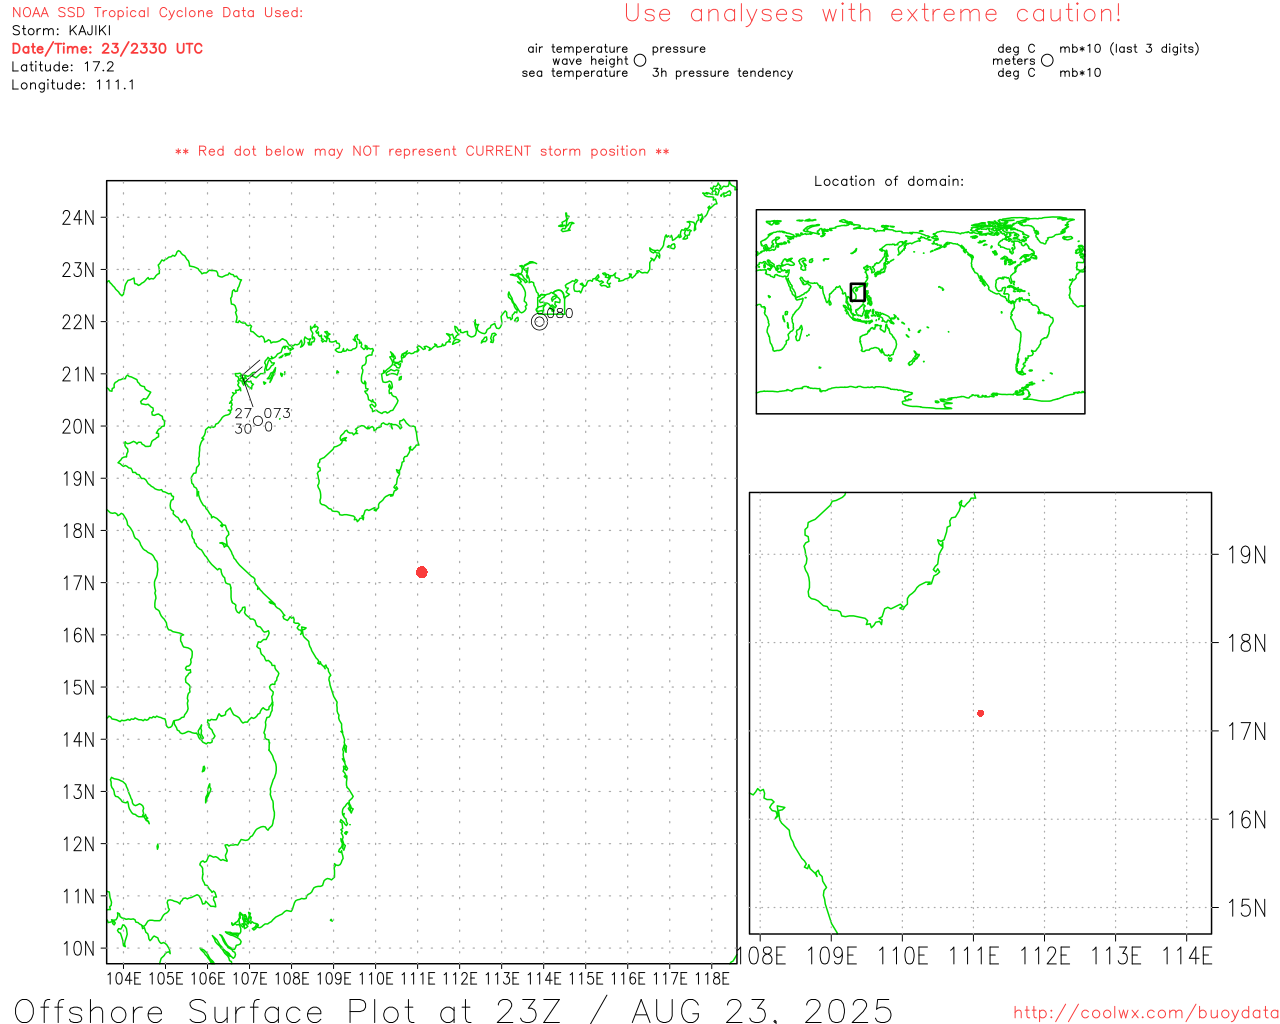Click the red storm dot on main map
The width and height of the screenshot is (1280, 1024).
(421, 572)
